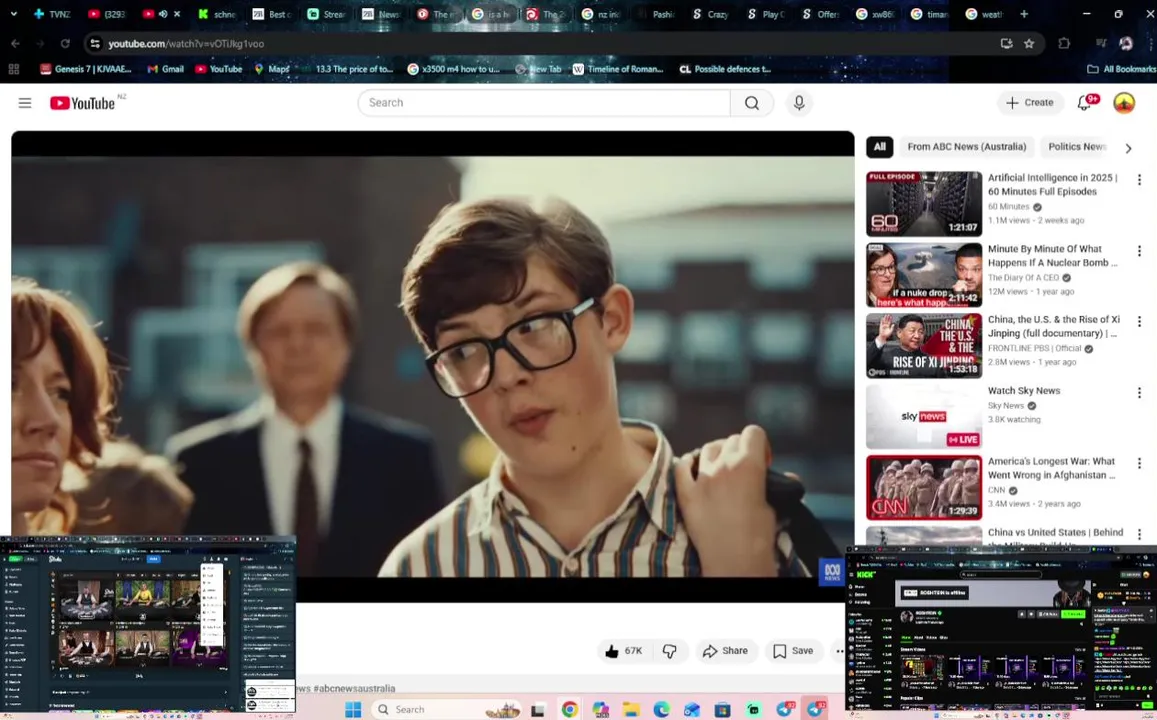Switch to the weath tab

coord(985,14)
